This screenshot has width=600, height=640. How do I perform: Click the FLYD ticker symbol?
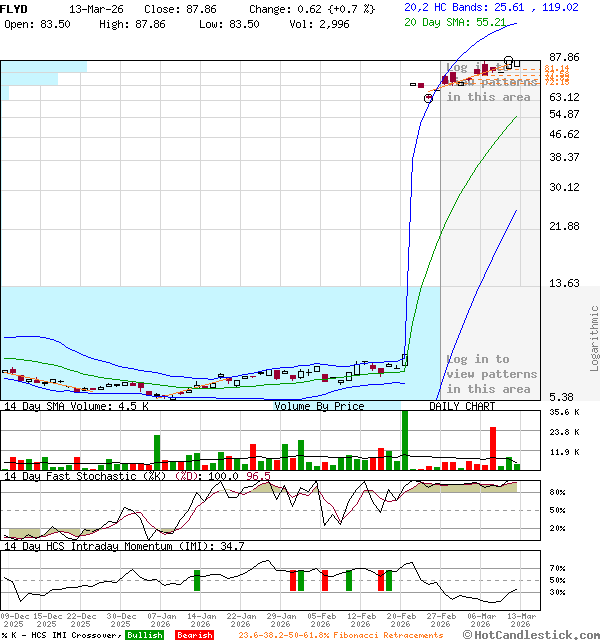tap(14, 8)
